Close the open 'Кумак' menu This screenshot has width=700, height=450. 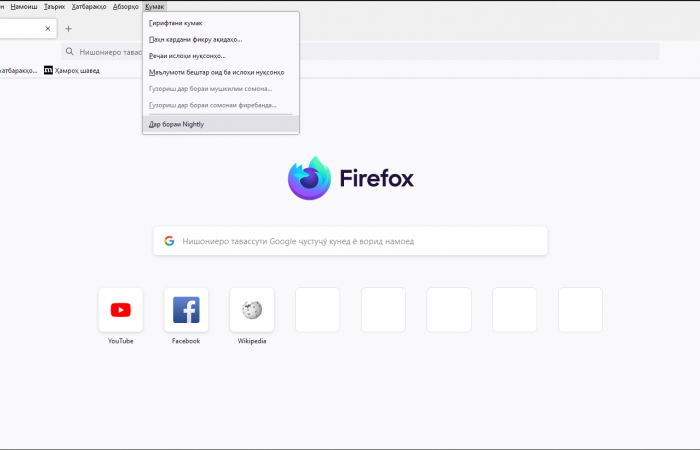[154, 7]
